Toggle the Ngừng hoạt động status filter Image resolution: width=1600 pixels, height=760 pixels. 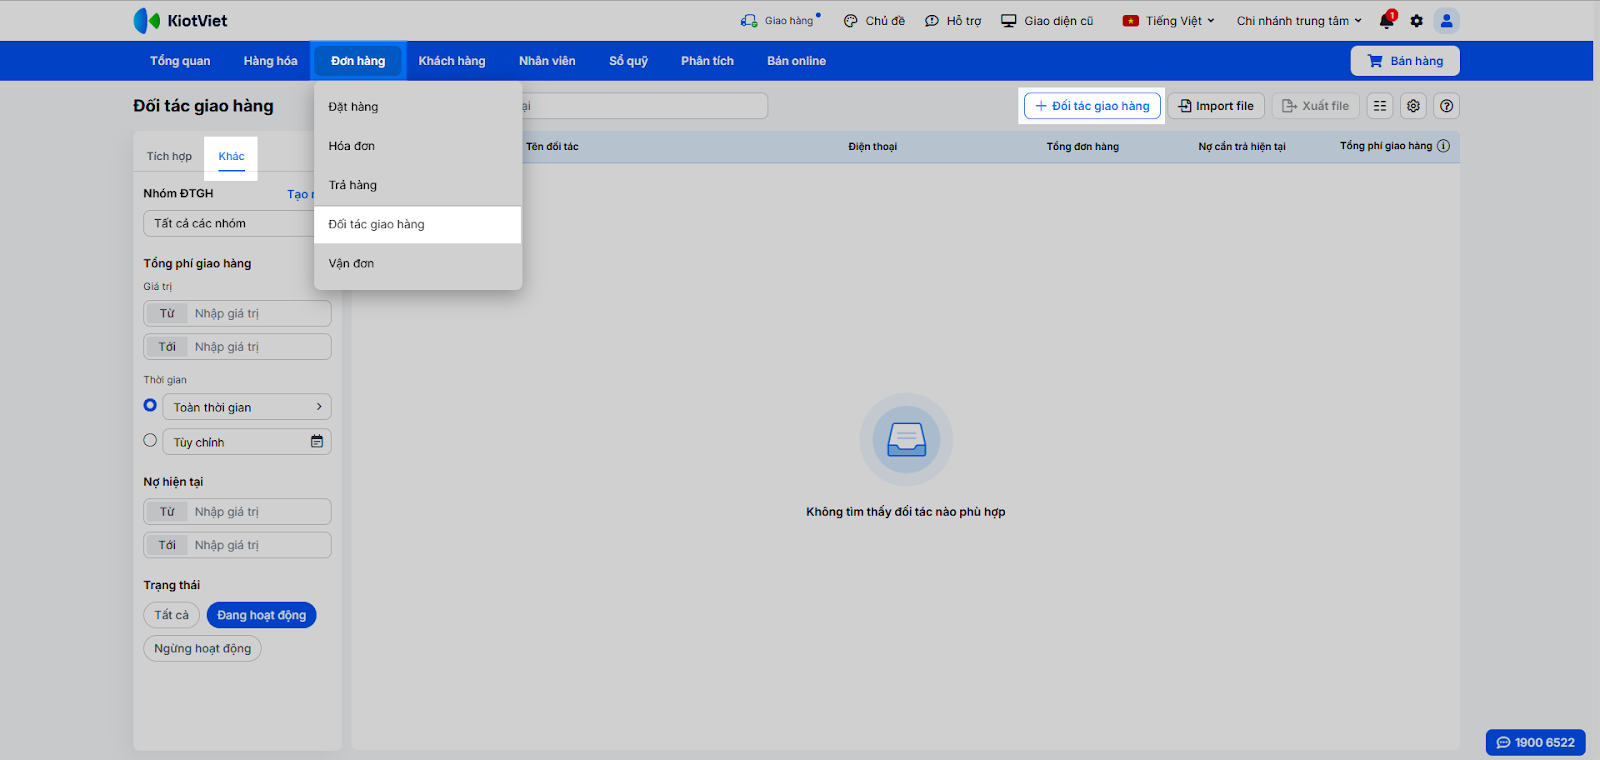(202, 649)
